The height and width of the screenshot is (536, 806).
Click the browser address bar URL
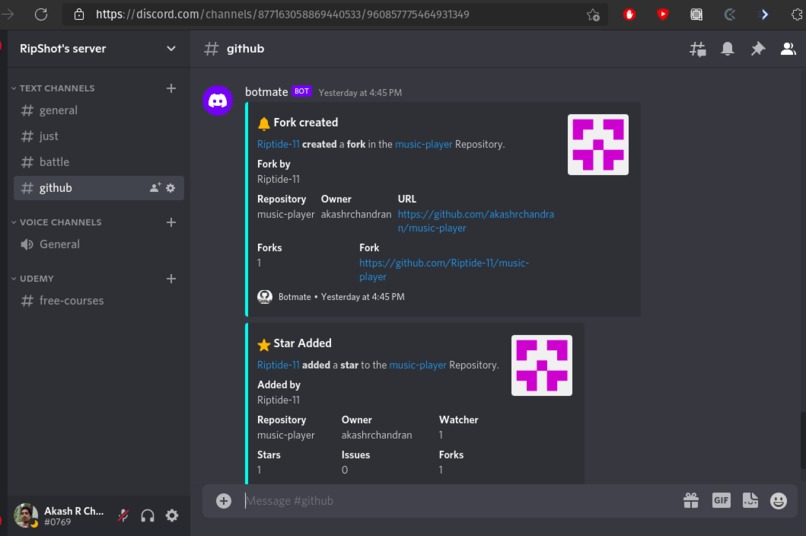282,14
